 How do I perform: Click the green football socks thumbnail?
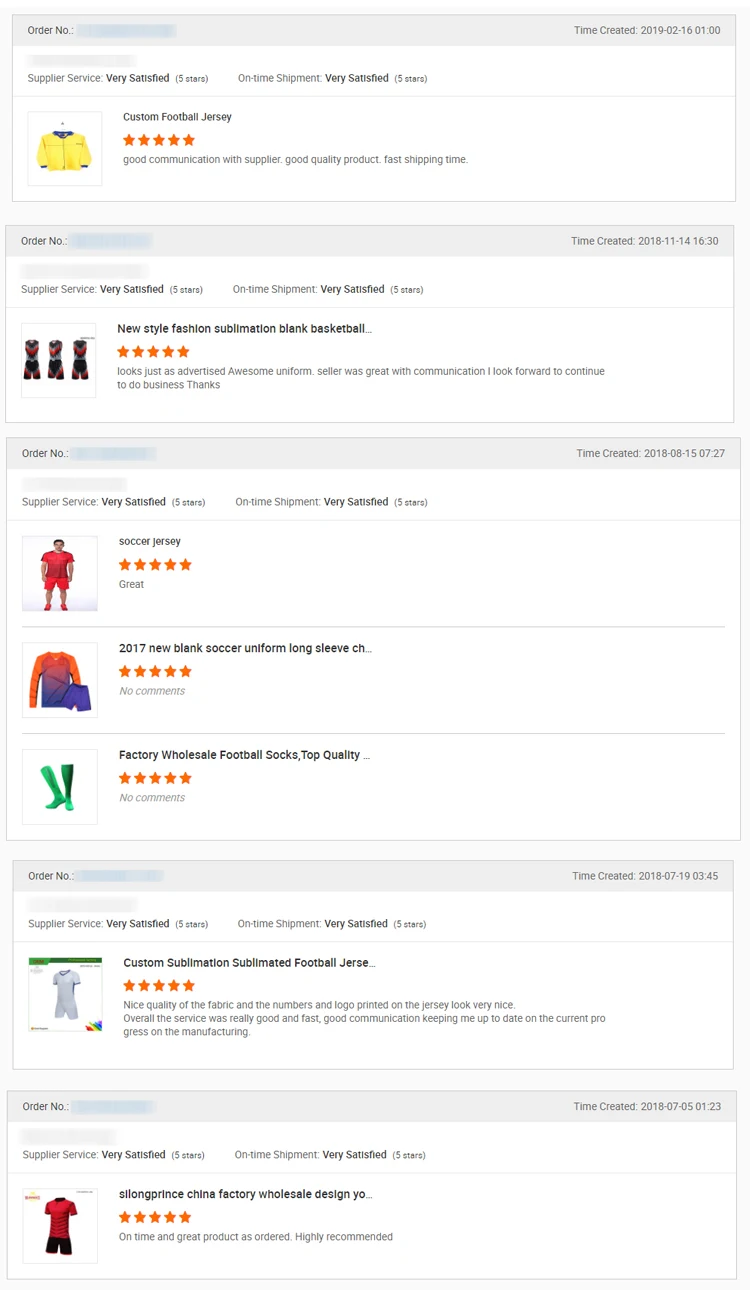[x=60, y=786]
